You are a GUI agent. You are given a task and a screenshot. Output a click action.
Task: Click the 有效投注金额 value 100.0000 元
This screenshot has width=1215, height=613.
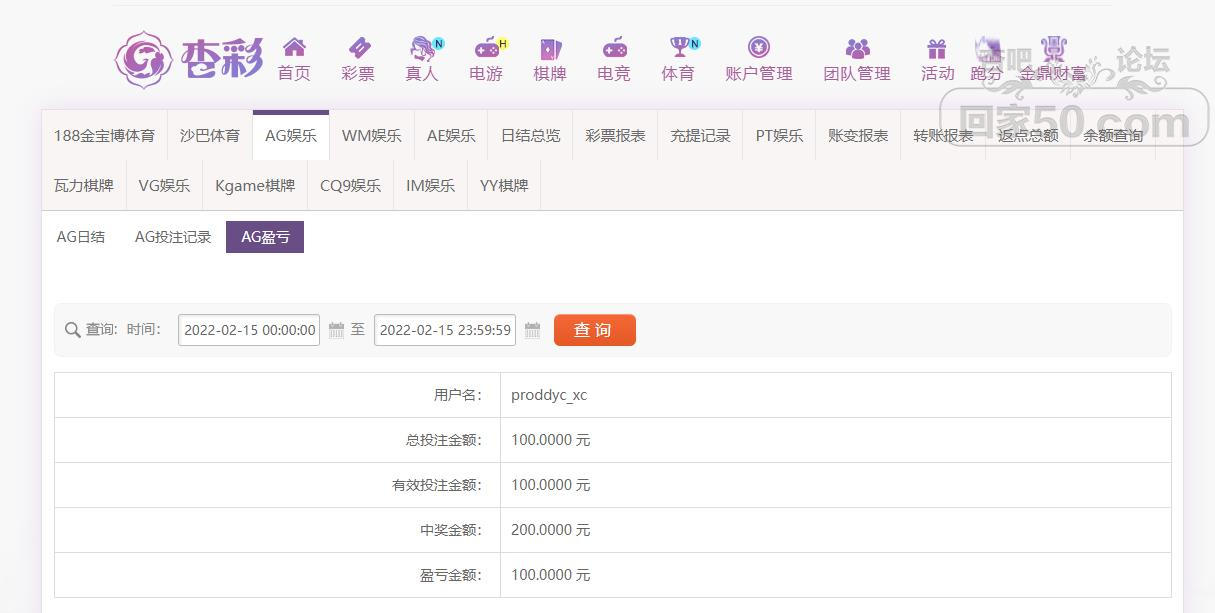551,485
